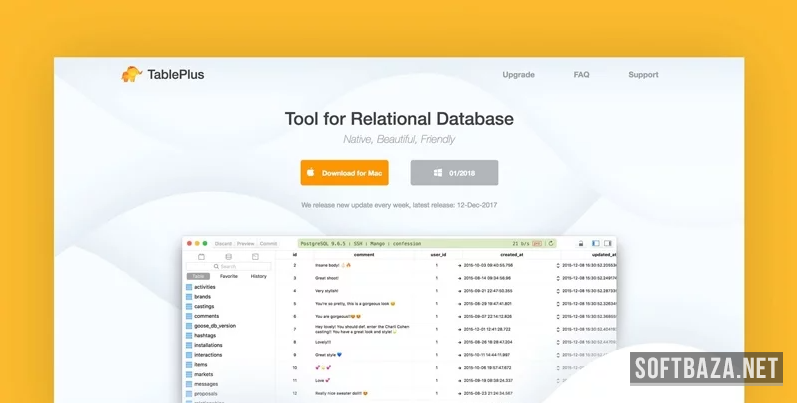Screen dimensions: 797x403
Task: Open the Upgrade page from navigation
Action: pos(518,75)
